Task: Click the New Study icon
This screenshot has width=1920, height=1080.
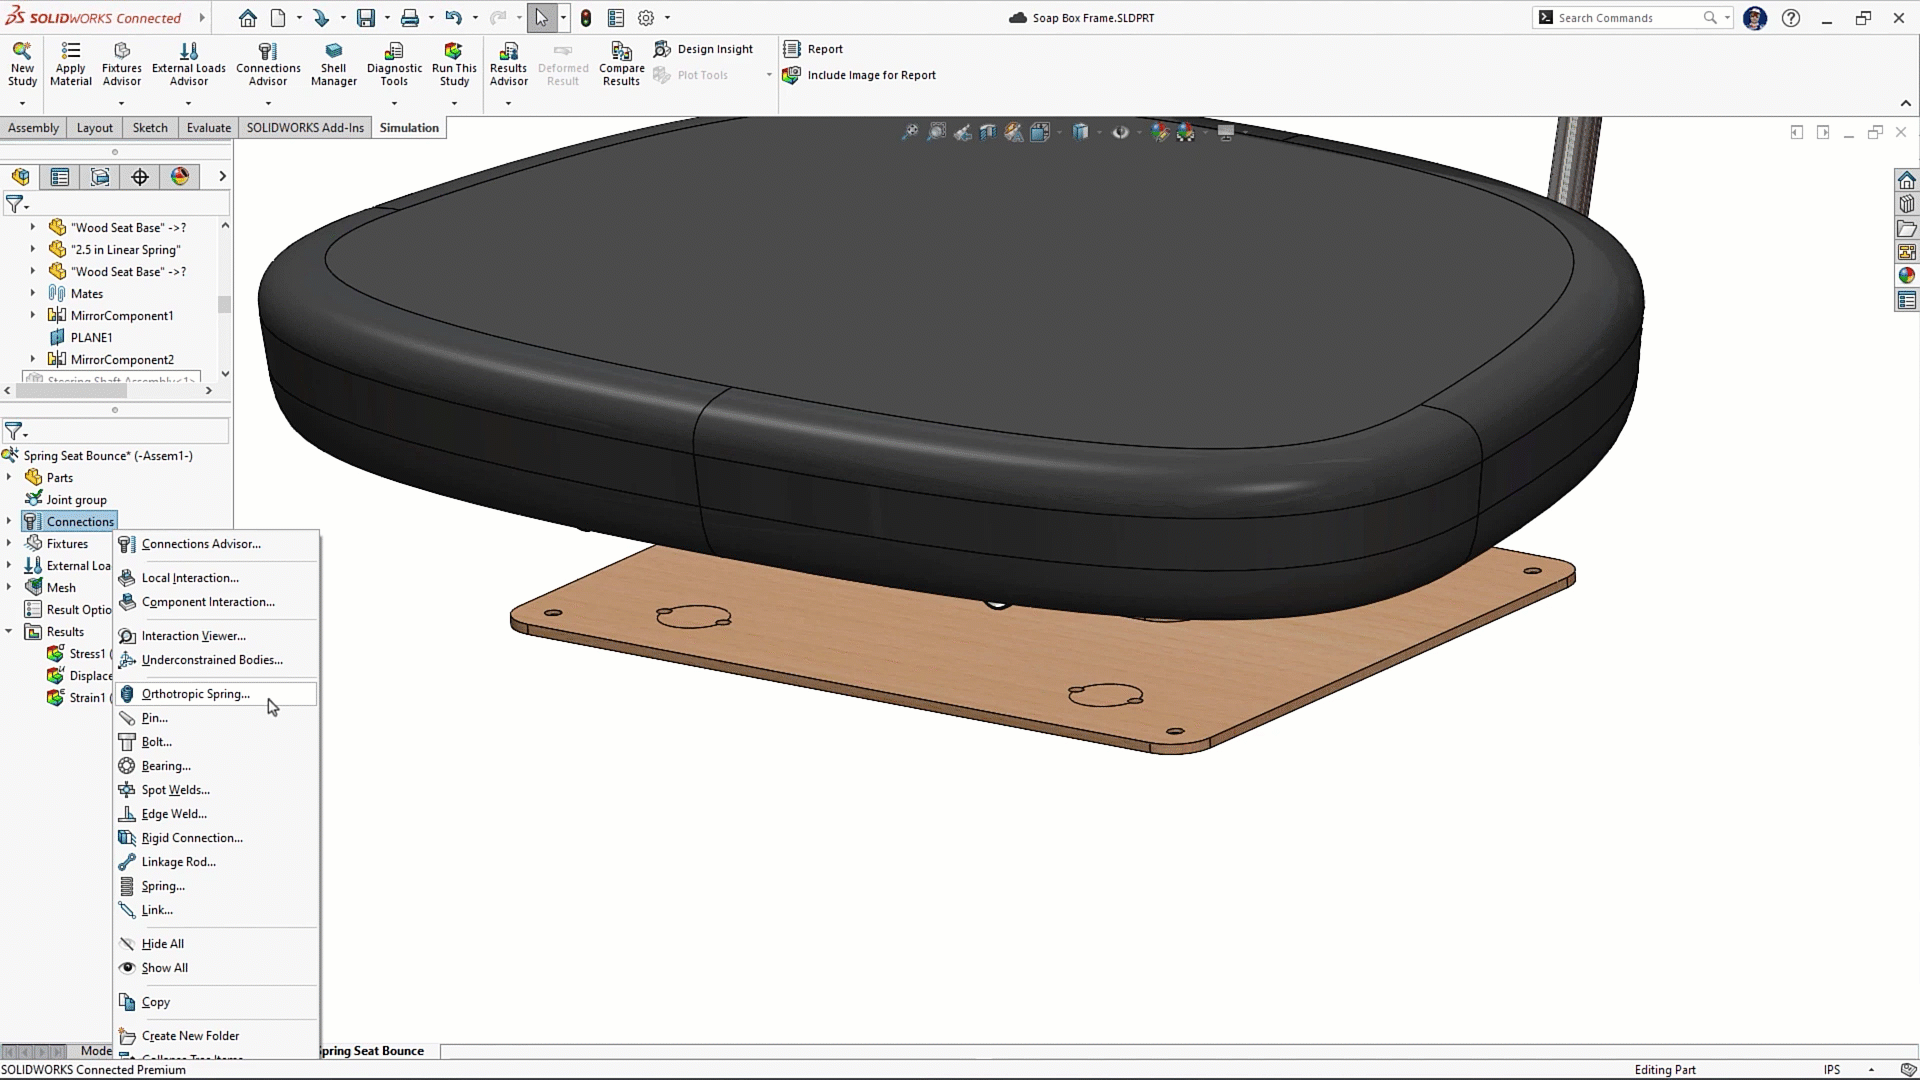Action: pyautogui.click(x=22, y=64)
